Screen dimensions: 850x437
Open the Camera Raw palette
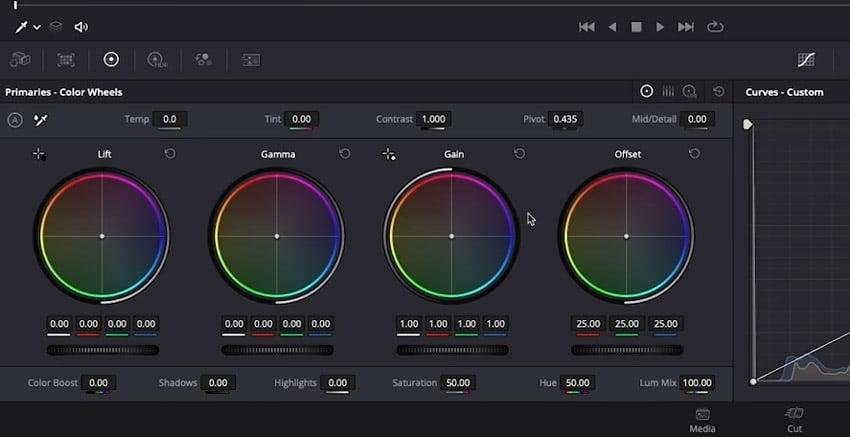20,60
